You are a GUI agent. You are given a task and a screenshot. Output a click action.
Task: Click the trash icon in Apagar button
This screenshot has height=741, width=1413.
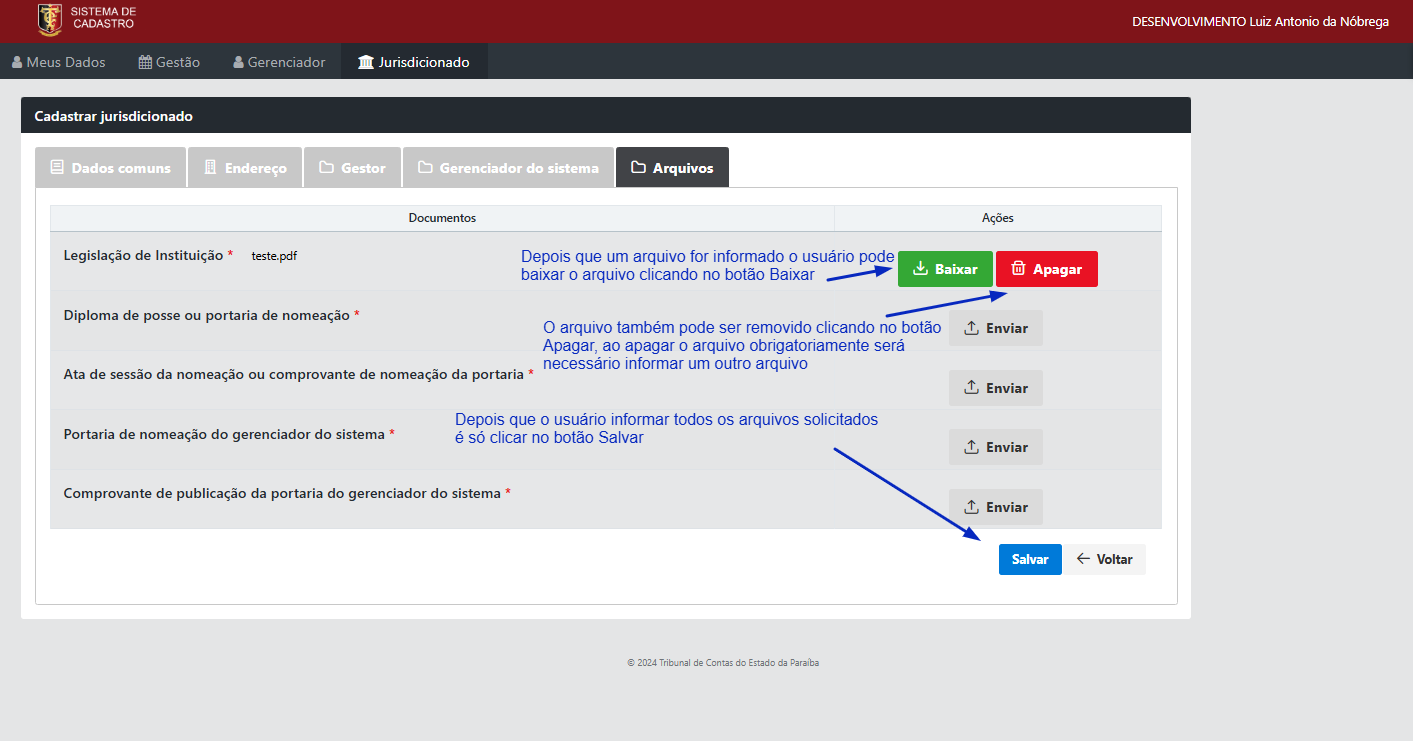(1018, 268)
